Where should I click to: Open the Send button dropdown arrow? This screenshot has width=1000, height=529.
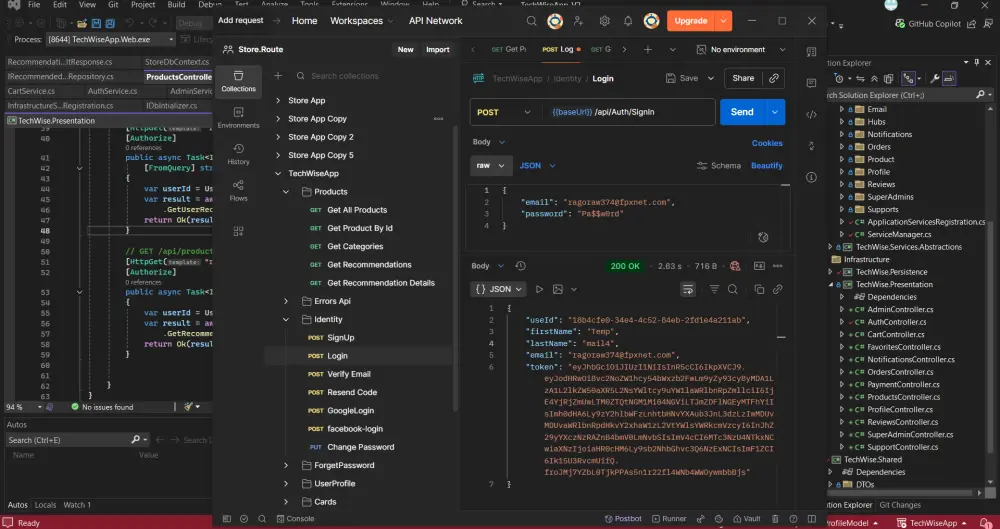pyautogui.click(x=775, y=112)
